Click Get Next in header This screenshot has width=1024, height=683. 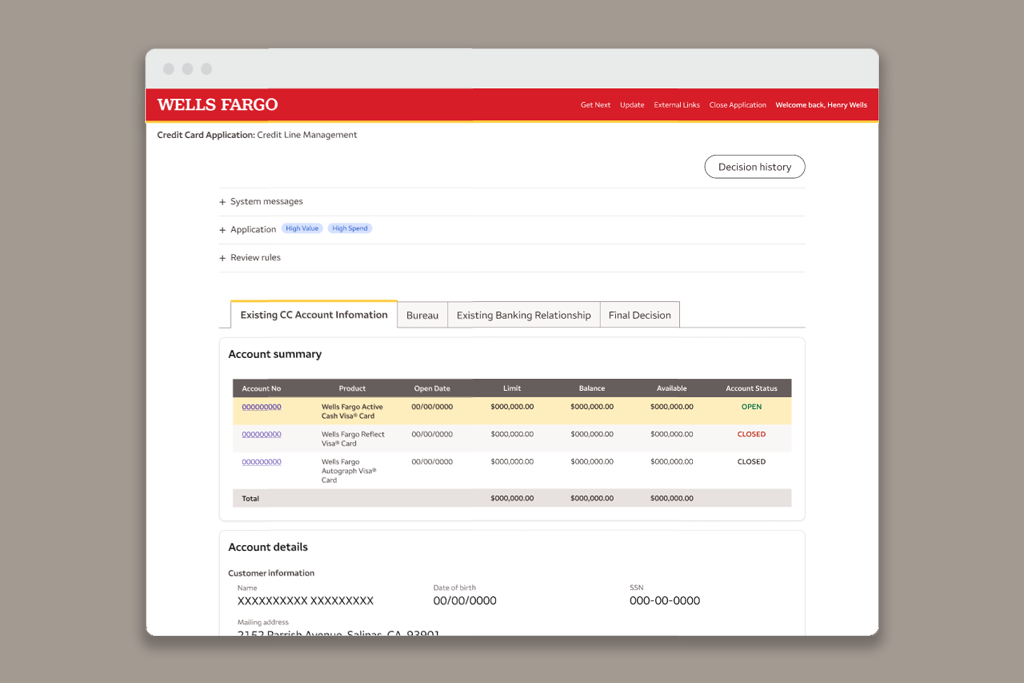pos(595,105)
